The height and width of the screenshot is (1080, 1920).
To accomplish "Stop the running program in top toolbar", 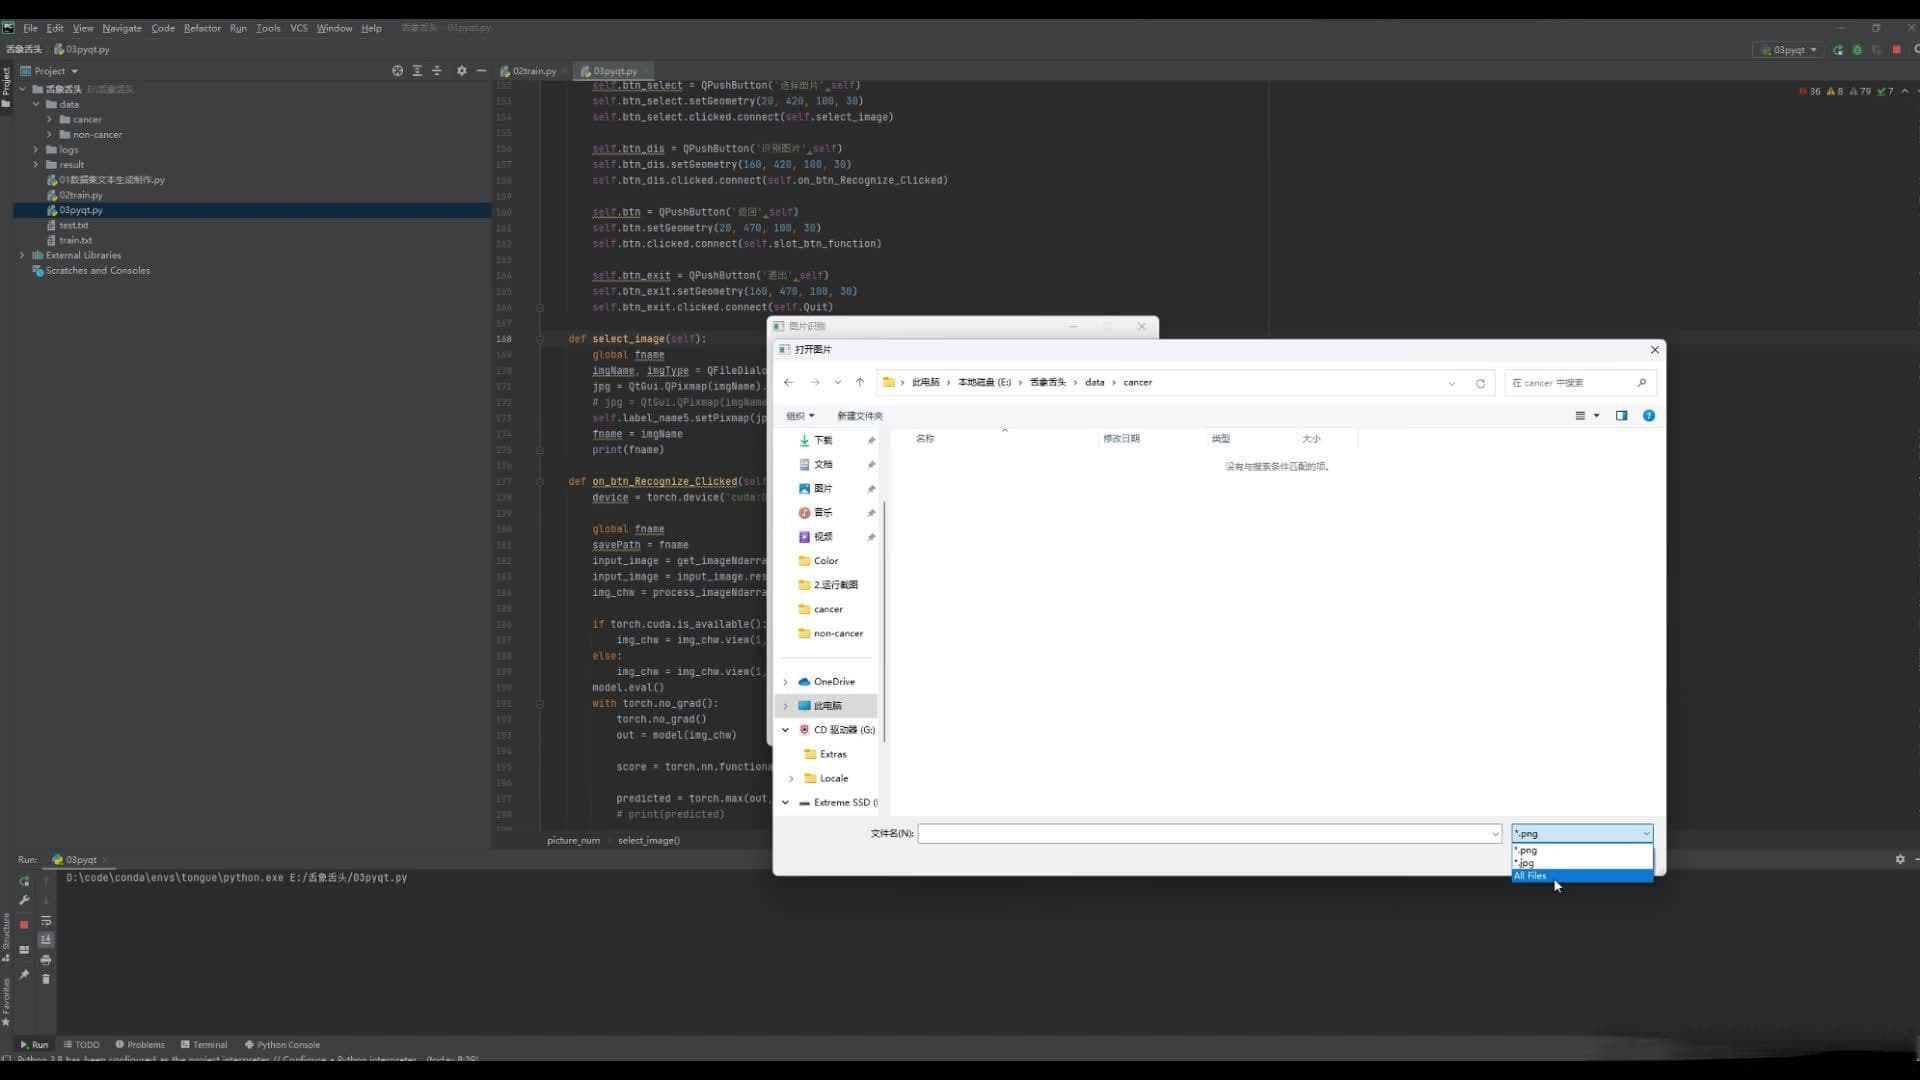I will click(x=1896, y=50).
